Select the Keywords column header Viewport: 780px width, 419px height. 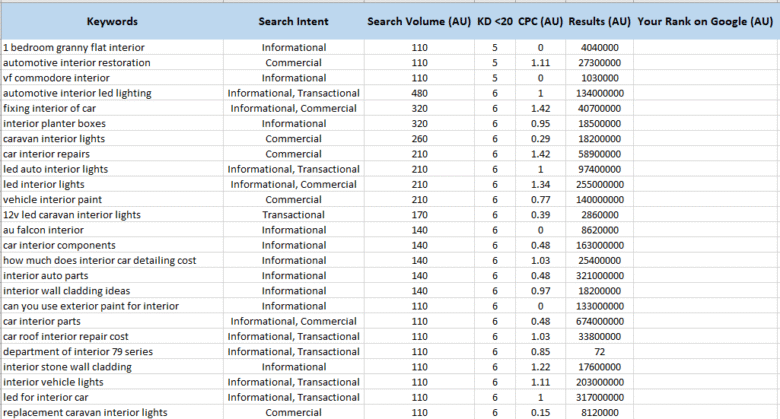[112, 21]
